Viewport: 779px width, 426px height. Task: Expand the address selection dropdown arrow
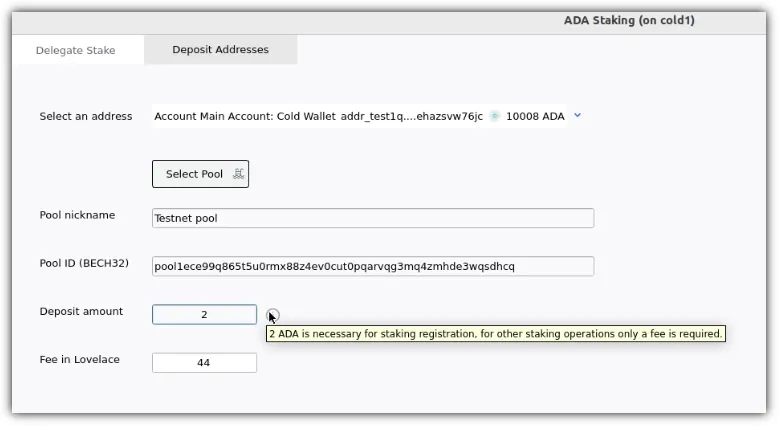(x=577, y=115)
